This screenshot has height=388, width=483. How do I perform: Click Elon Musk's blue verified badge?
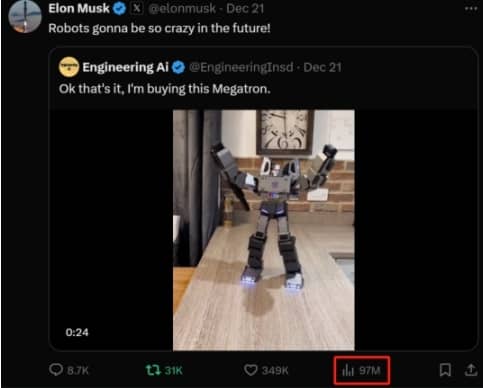(119, 9)
